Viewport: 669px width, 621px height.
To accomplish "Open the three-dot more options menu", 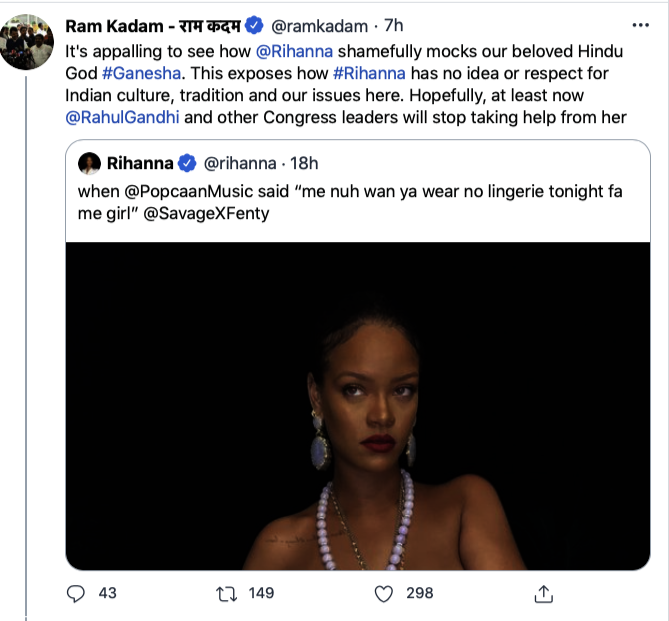I will 639,24.
